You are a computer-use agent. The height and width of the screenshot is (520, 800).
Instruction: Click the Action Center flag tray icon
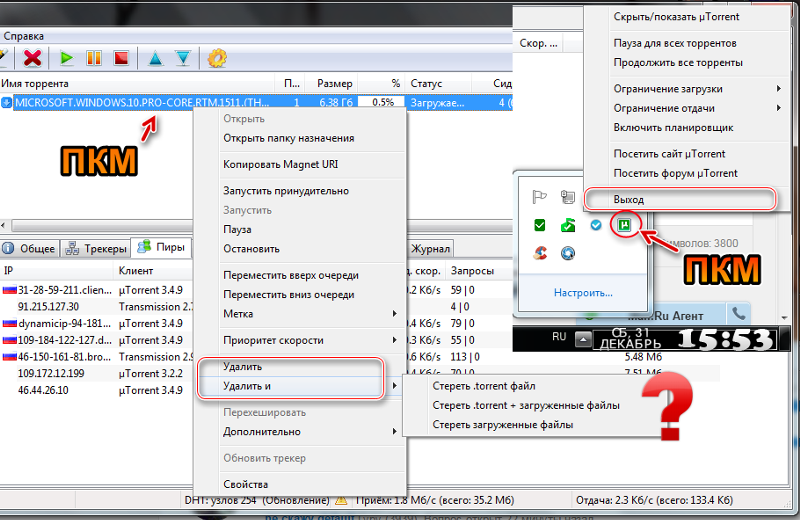[x=539, y=196]
